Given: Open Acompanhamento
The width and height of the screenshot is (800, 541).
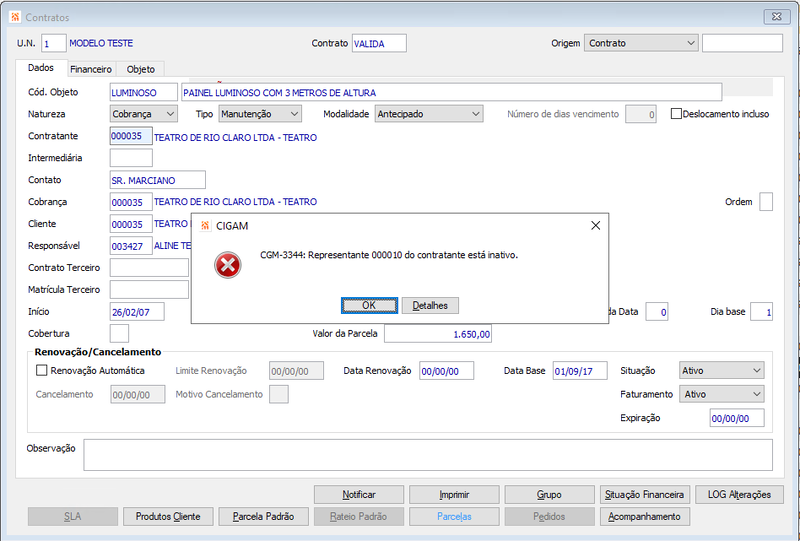Looking at the screenshot, I should (645, 517).
